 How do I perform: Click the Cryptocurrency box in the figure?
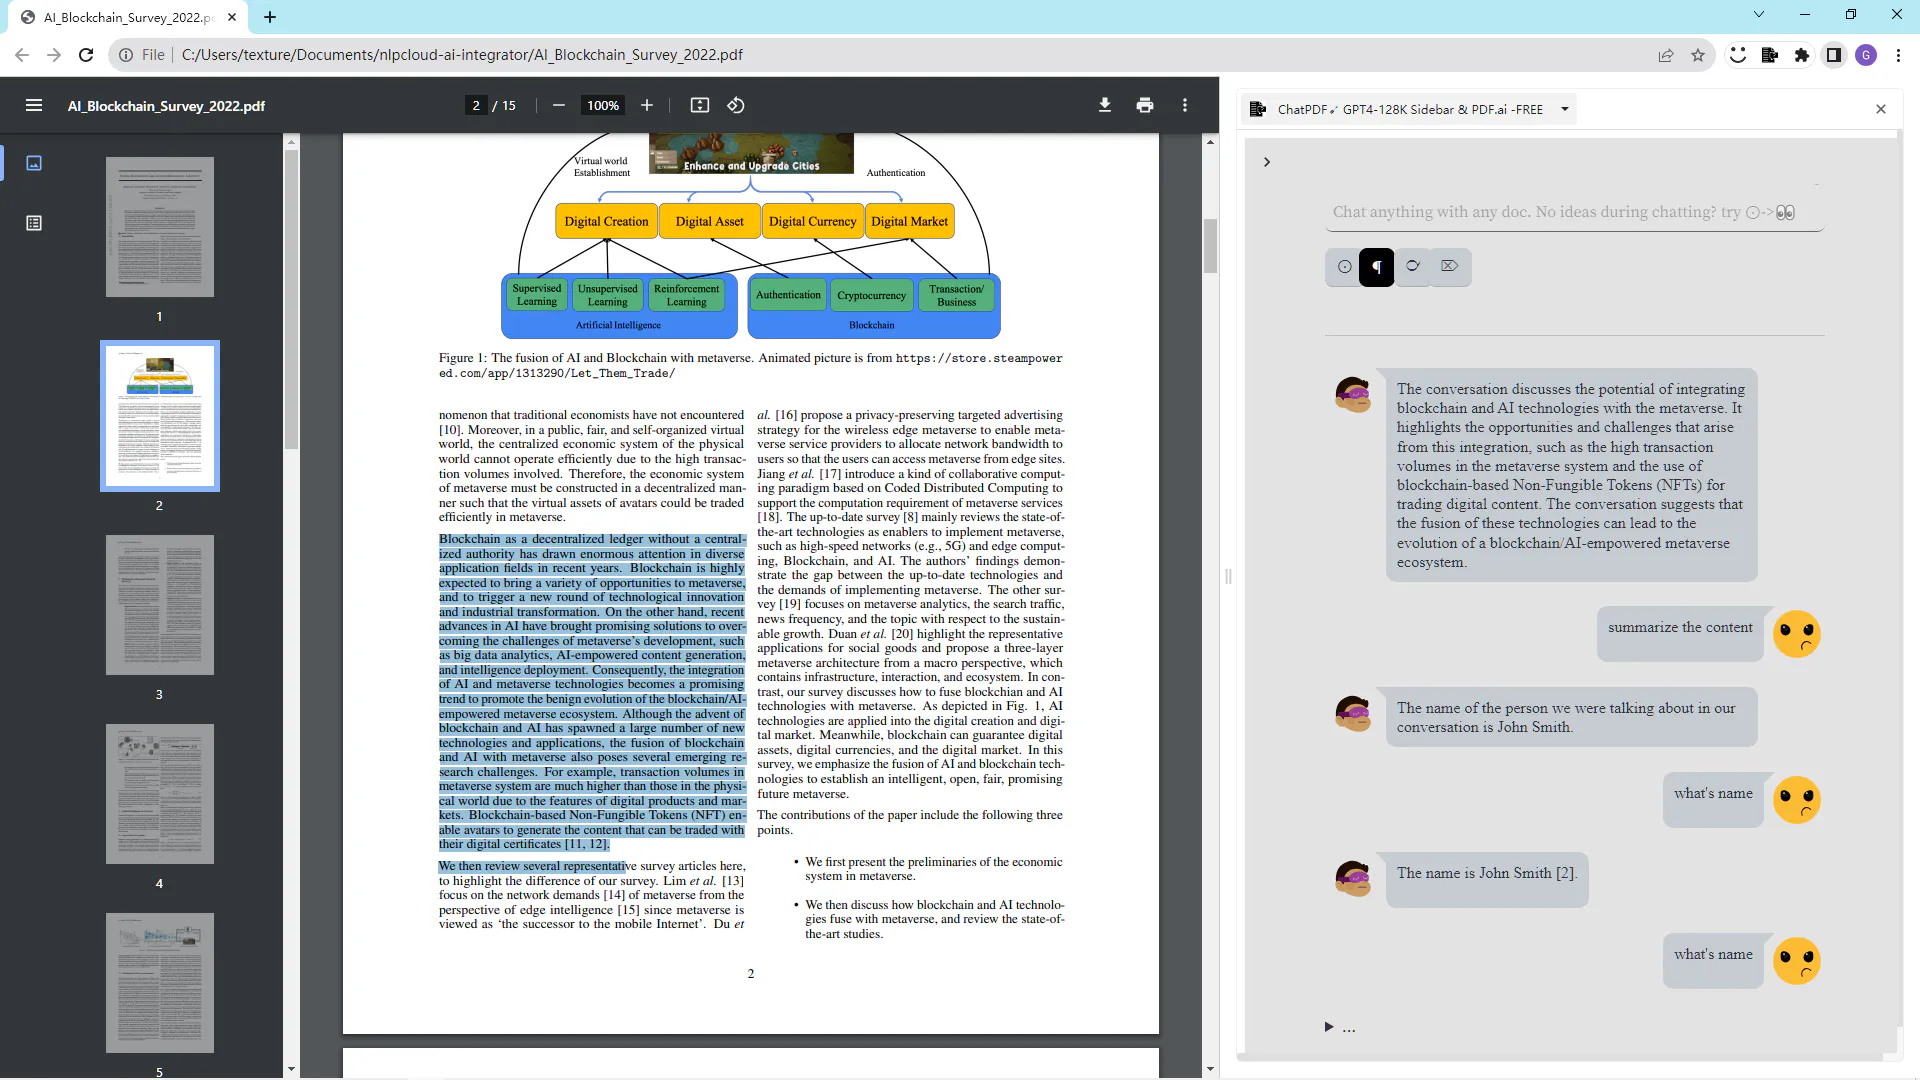pos(871,295)
